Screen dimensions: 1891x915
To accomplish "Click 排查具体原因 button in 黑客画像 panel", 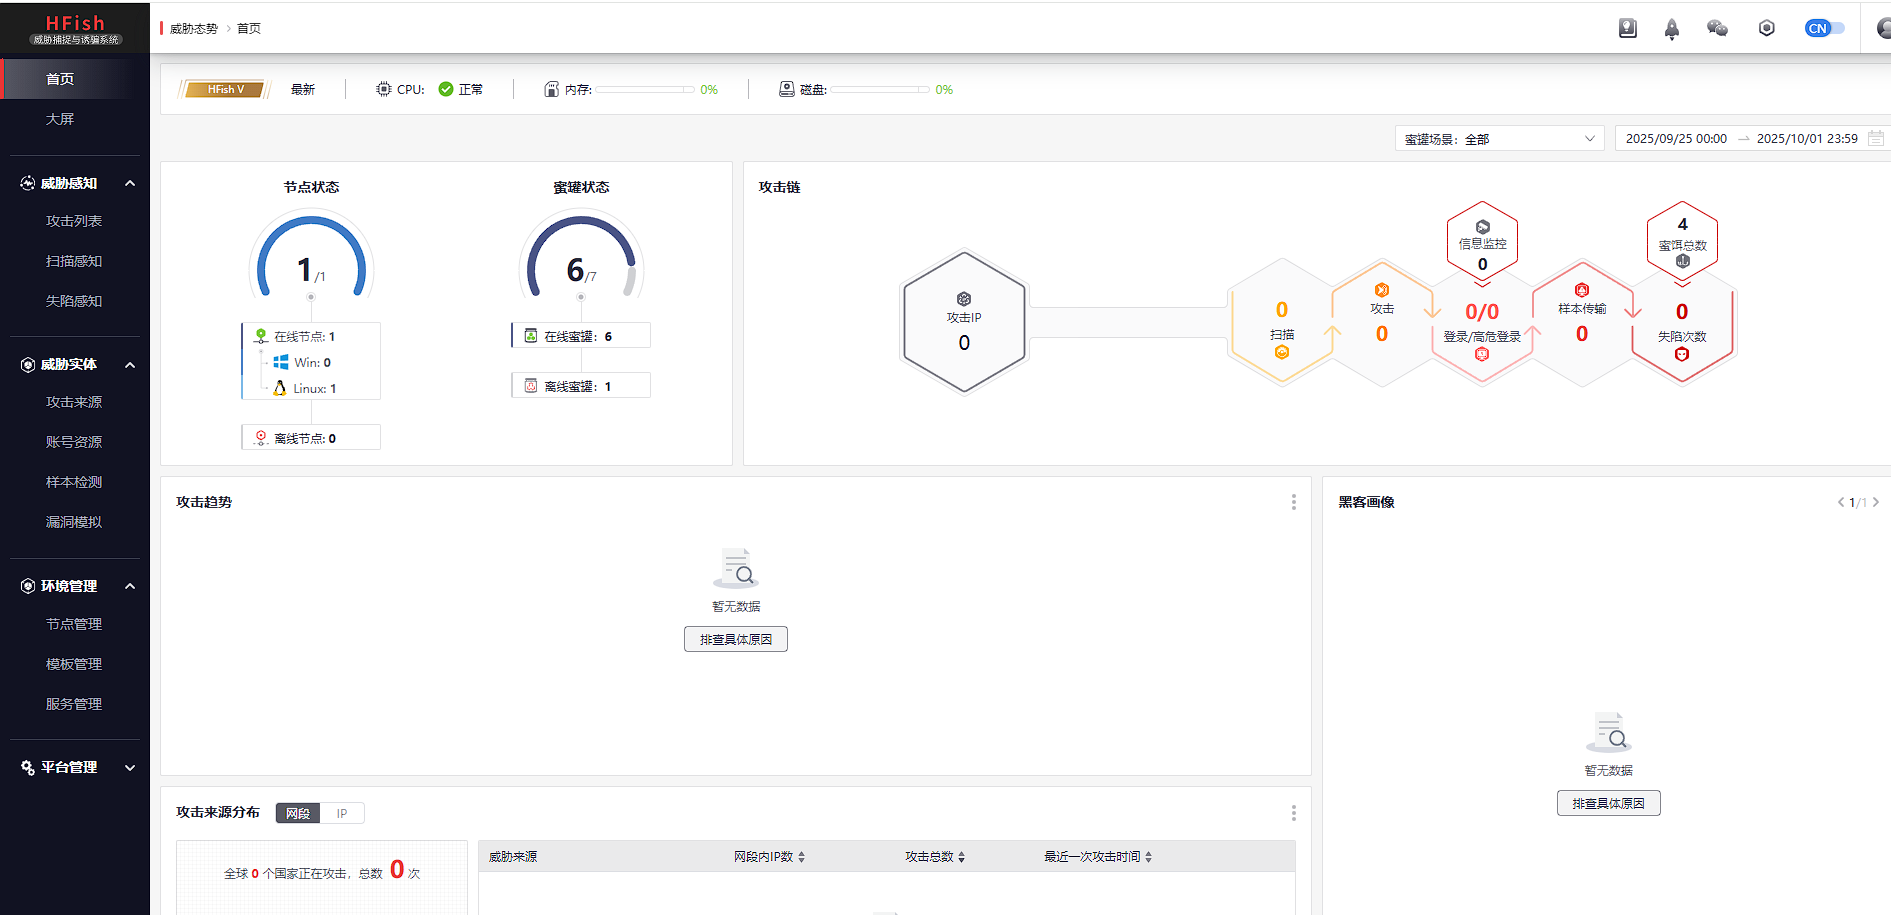I will pos(1608,803).
